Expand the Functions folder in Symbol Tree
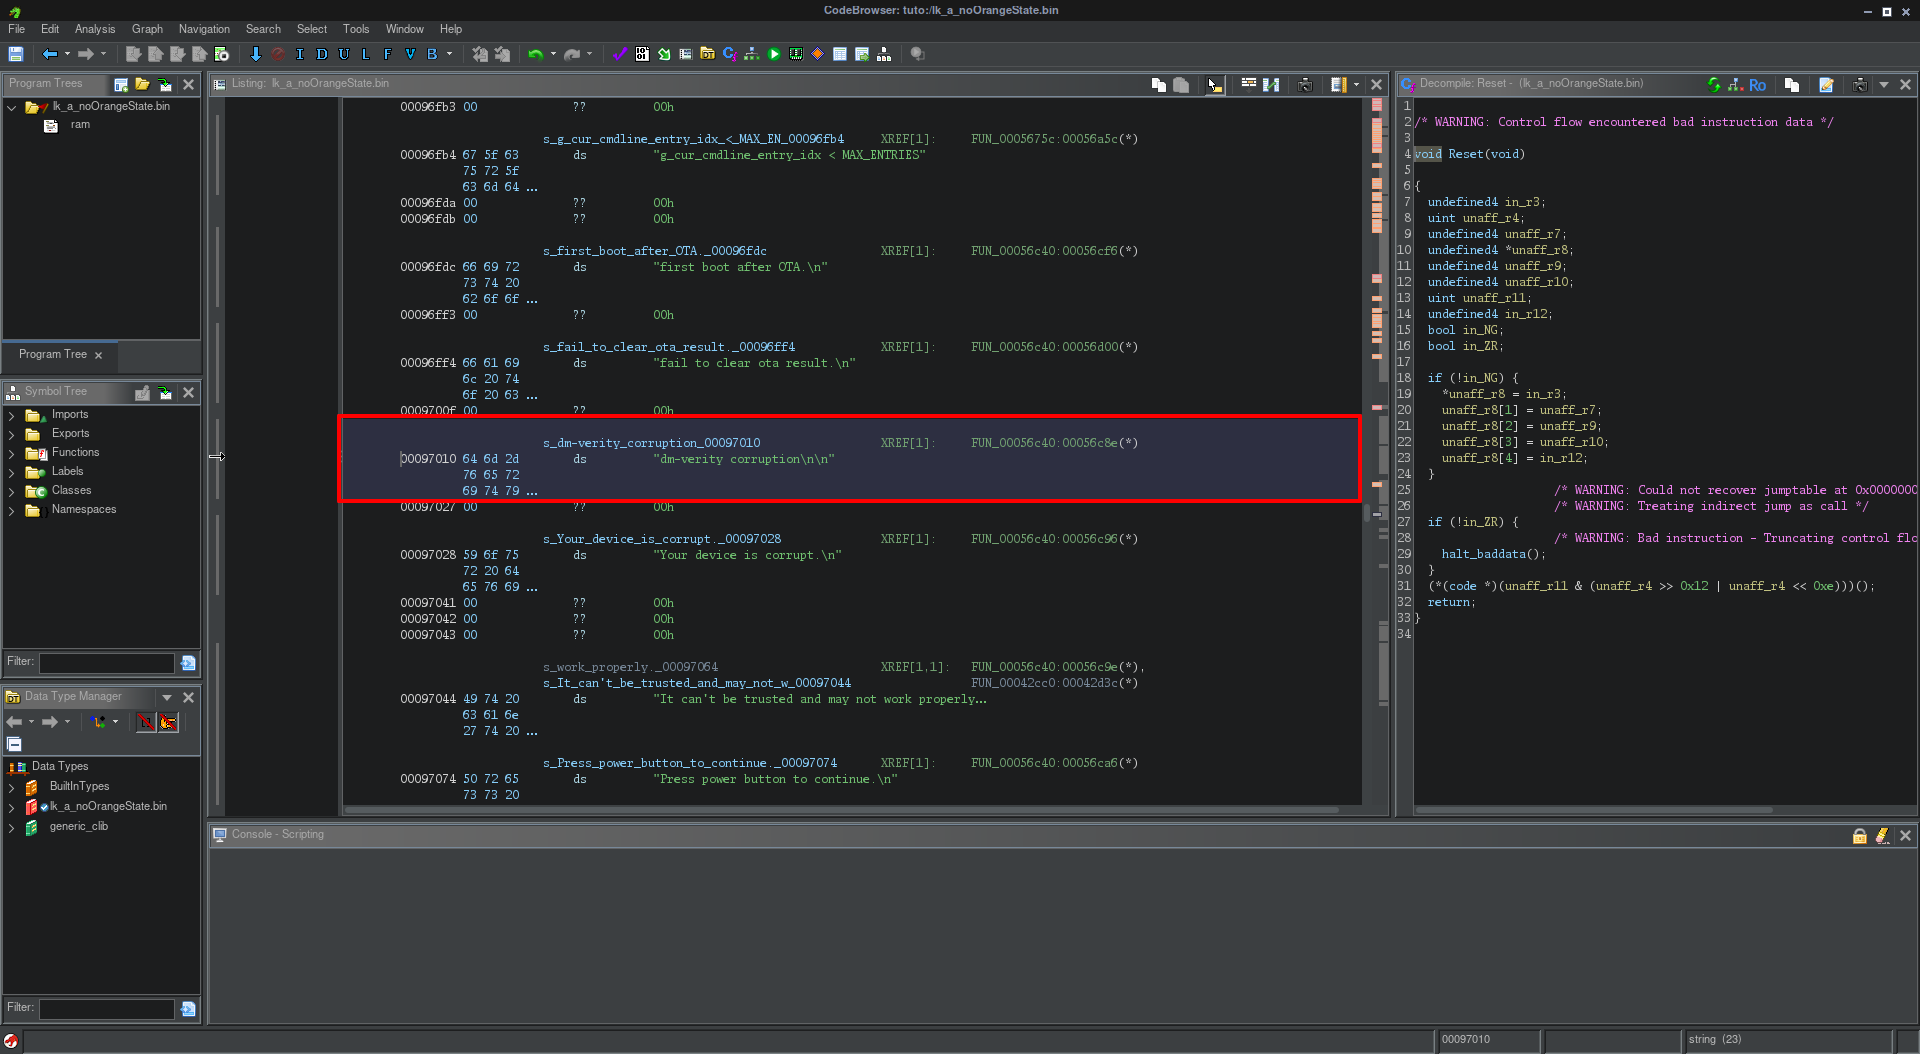Viewport: 1920px width, 1054px height. (x=11, y=453)
